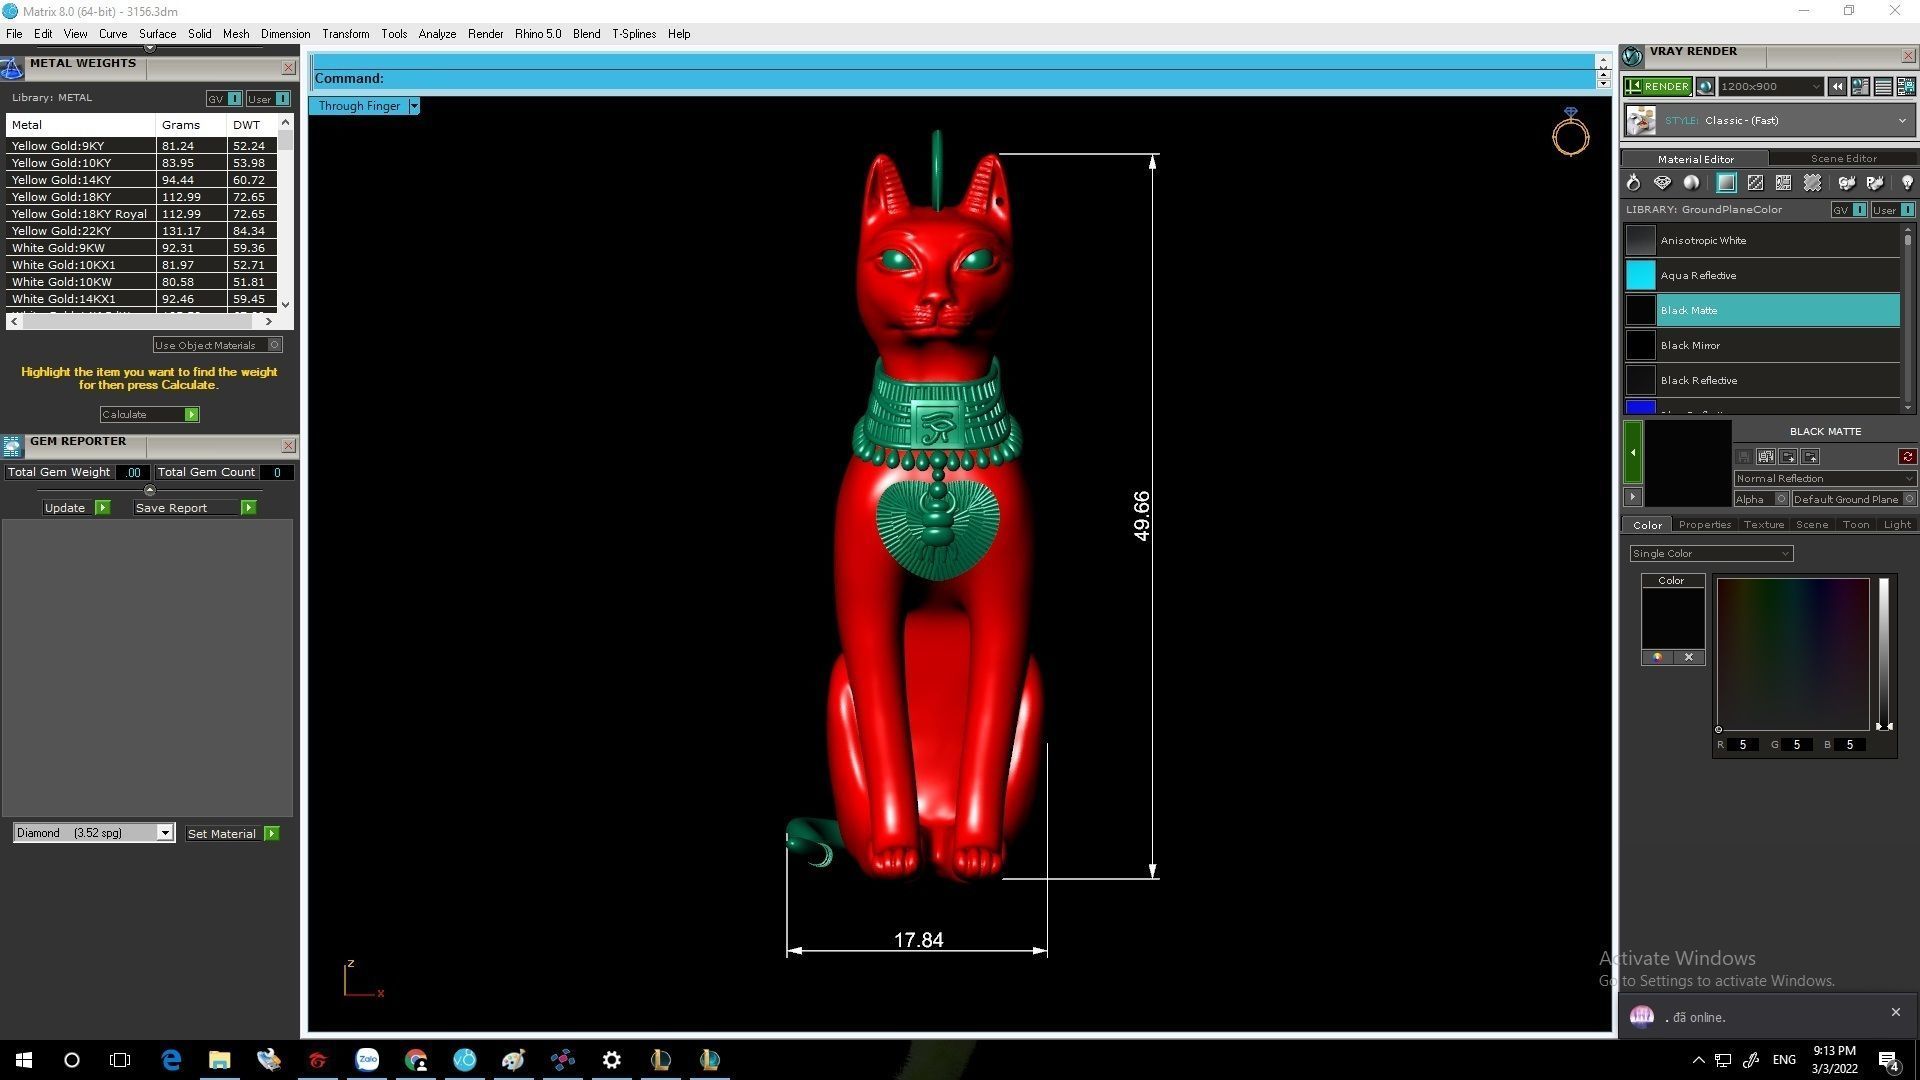Select the ring metal material category icon
This screenshot has width=1920, height=1080.
[1633, 183]
